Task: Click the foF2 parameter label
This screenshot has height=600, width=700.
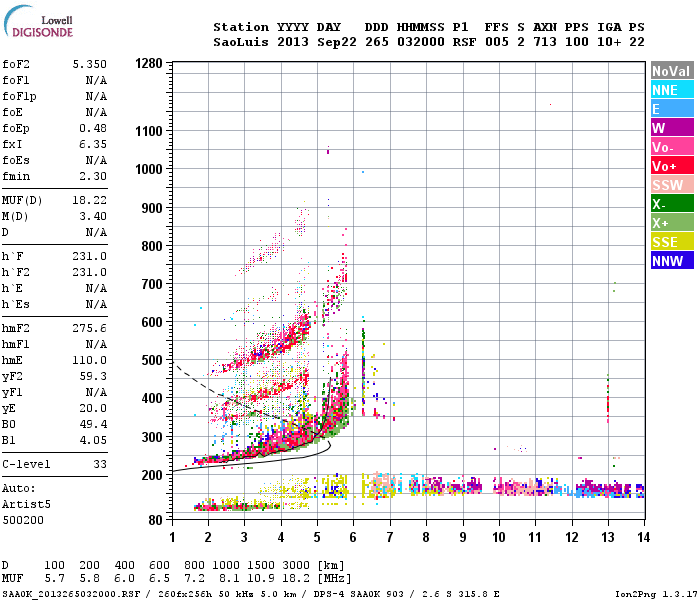Action: (x=16, y=64)
